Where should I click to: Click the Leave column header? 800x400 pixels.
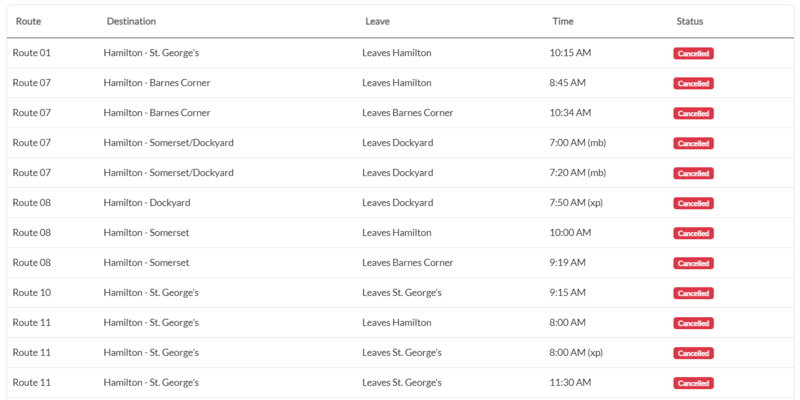coord(377,21)
